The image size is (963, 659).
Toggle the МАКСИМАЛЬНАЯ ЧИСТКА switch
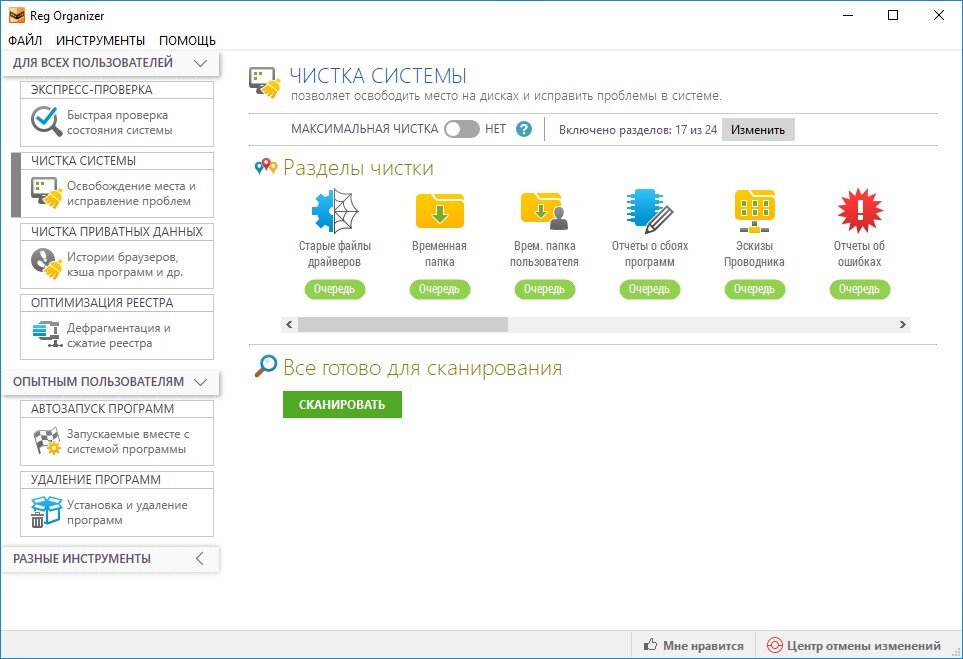(x=462, y=129)
